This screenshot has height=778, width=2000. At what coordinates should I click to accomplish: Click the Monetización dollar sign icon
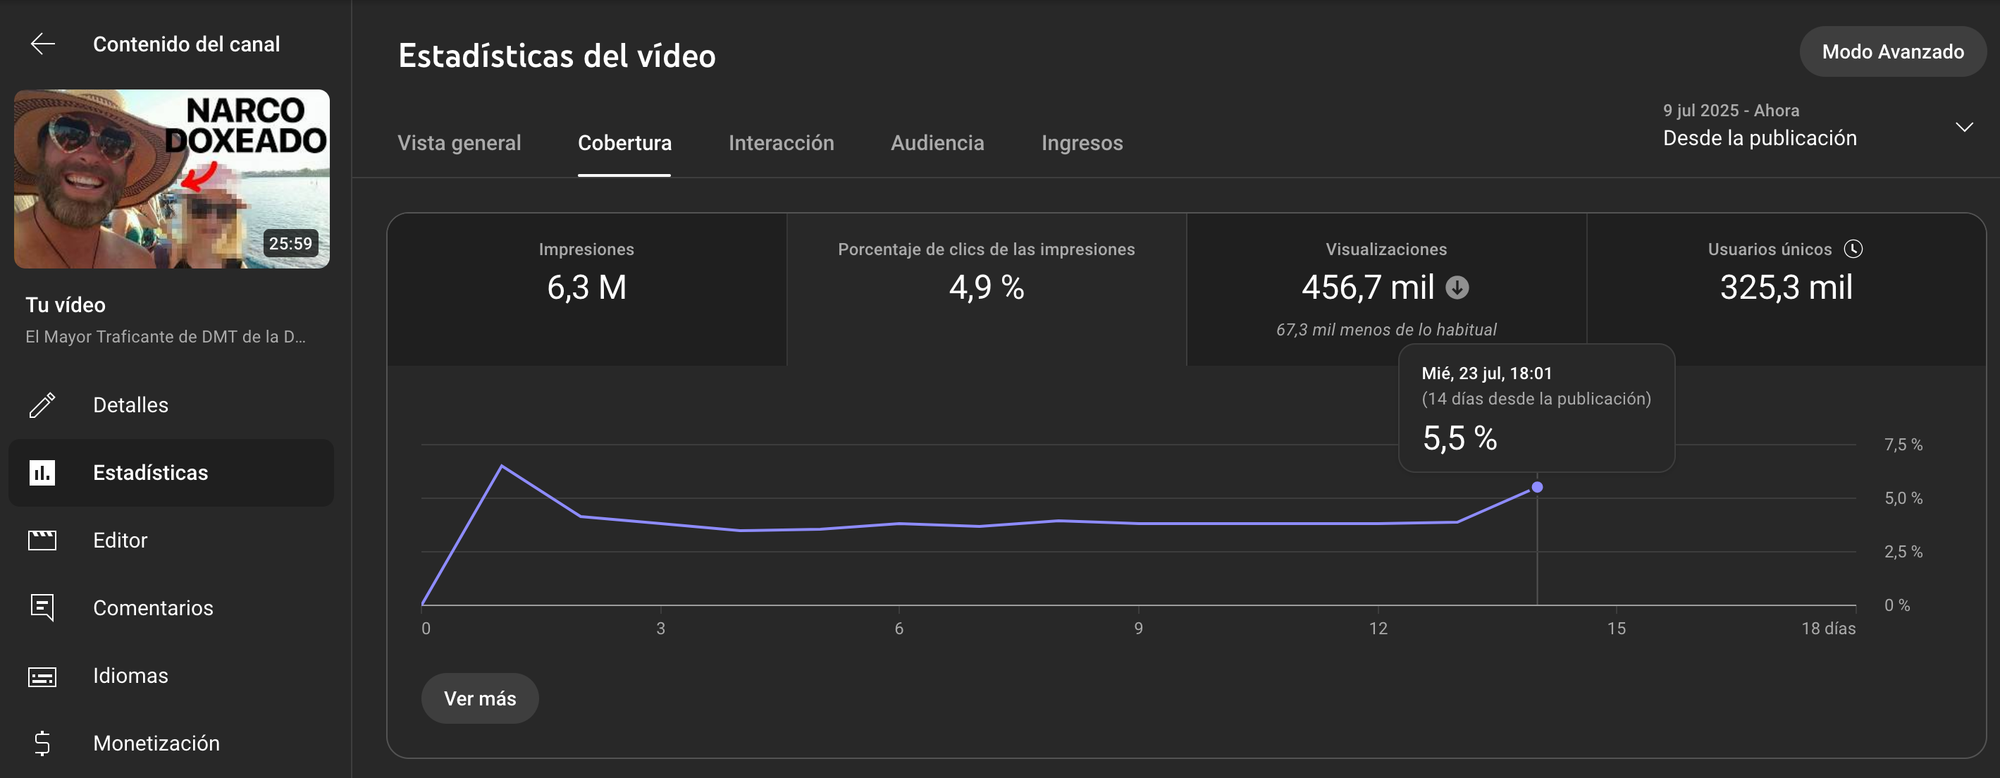point(42,743)
